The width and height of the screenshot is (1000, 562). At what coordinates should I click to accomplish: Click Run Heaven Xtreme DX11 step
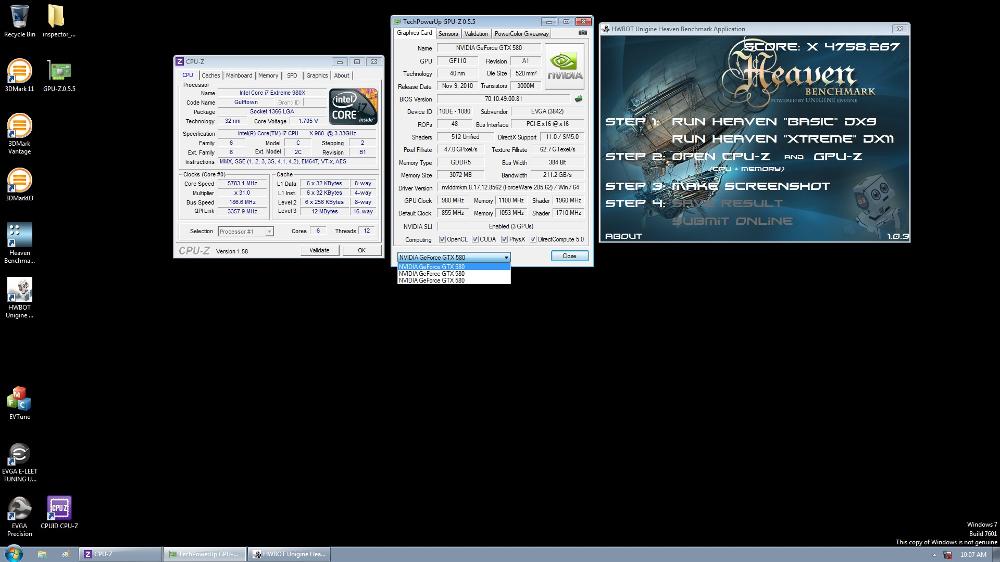coord(783,138)
